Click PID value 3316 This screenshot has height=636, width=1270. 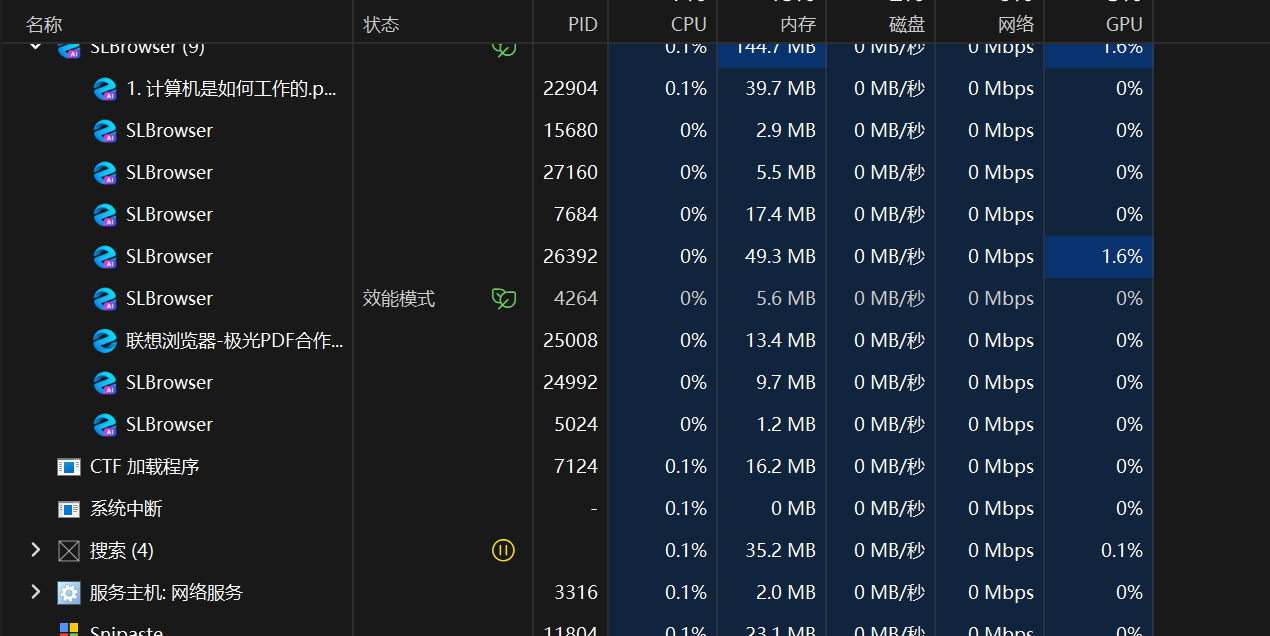[x=576, y=593]
